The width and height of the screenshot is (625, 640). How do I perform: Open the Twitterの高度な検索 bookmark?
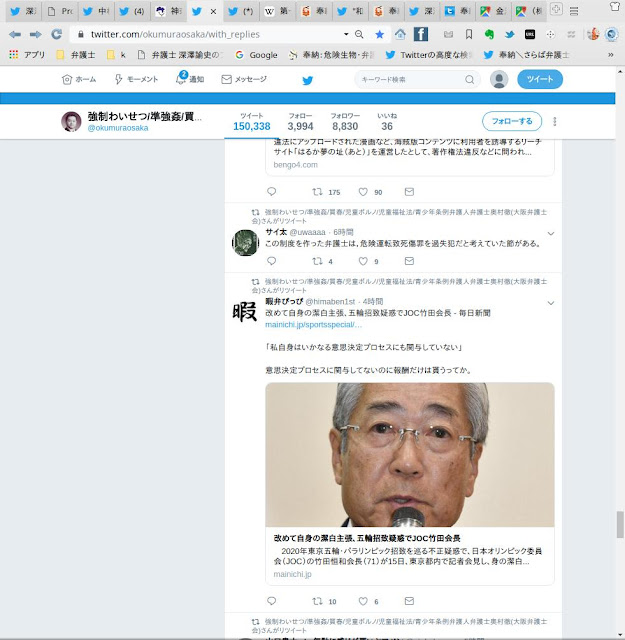(x=429, y=55)
